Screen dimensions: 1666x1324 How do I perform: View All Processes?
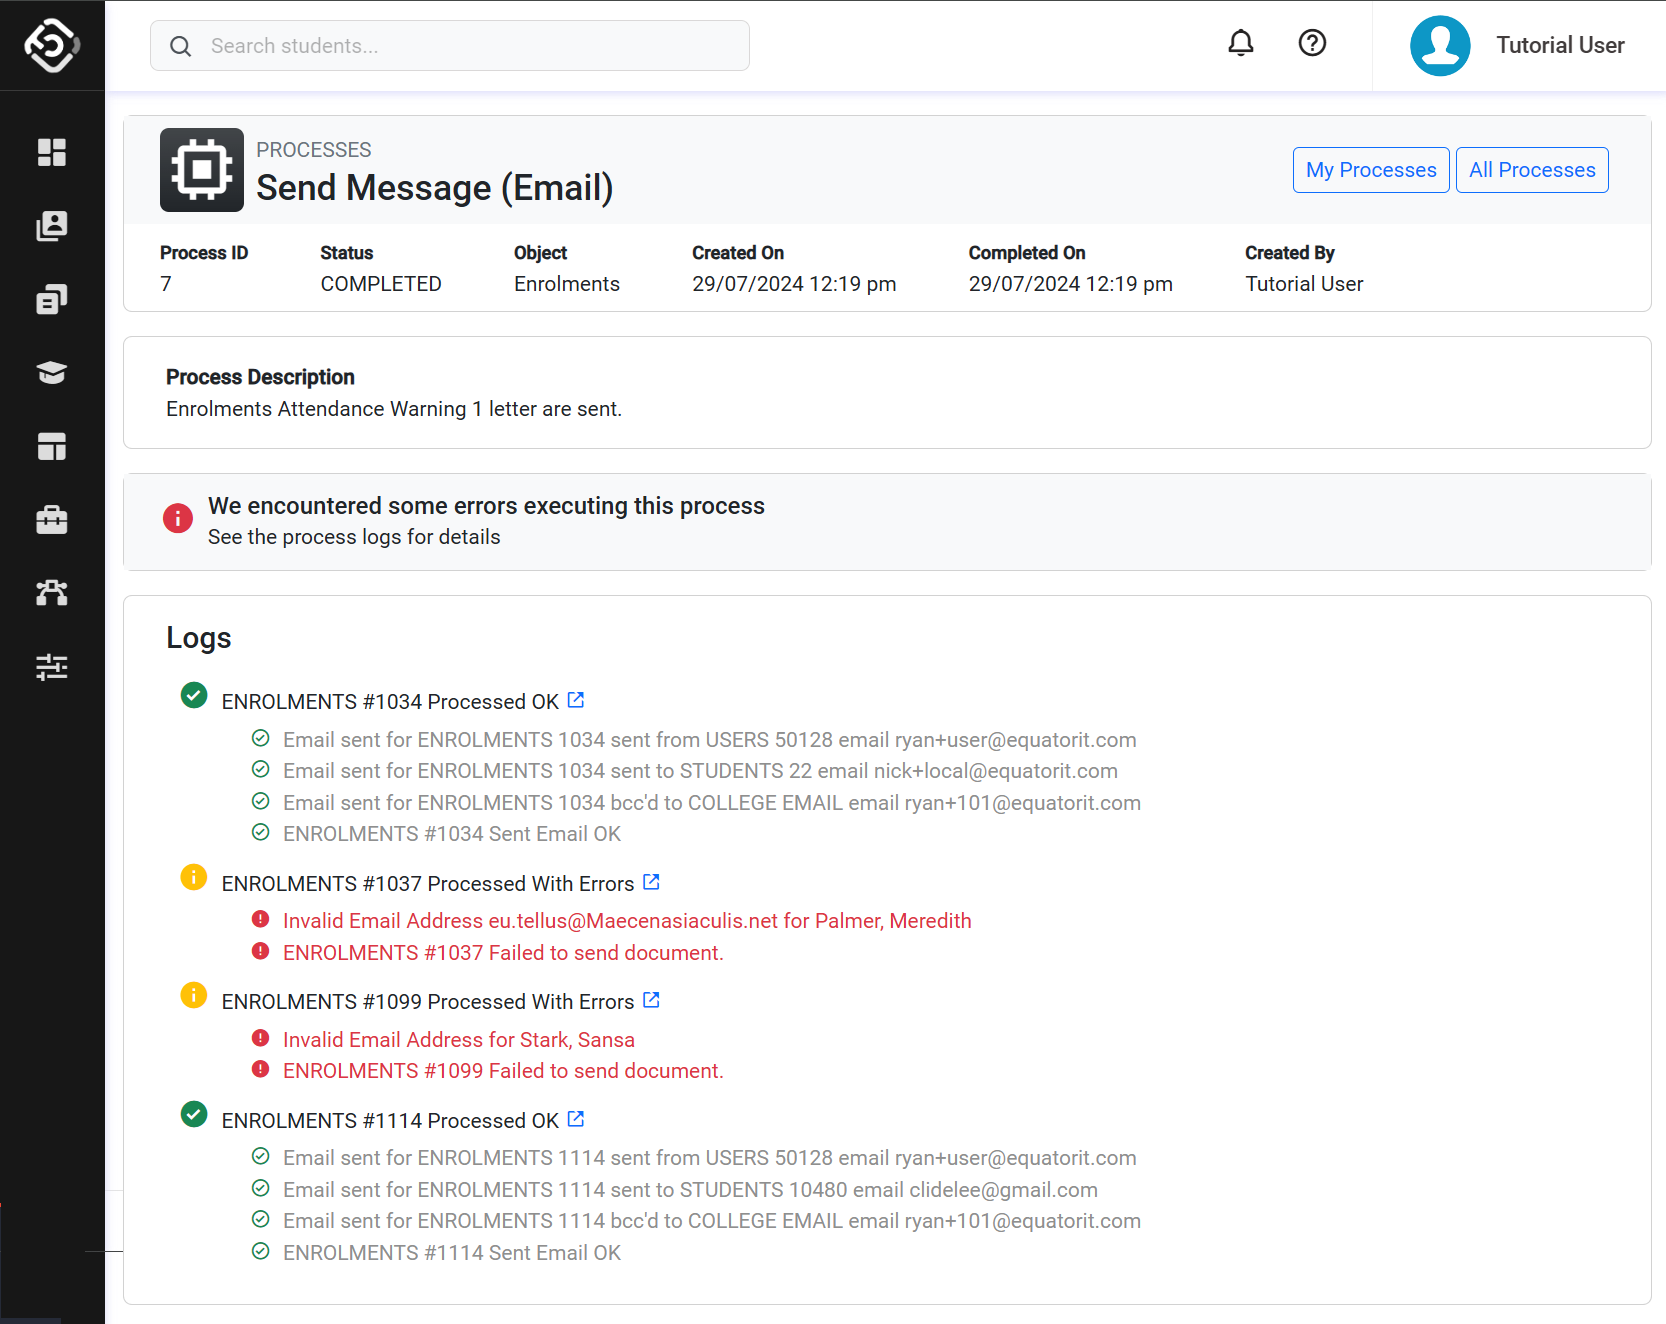click(x=1531, y=170)
